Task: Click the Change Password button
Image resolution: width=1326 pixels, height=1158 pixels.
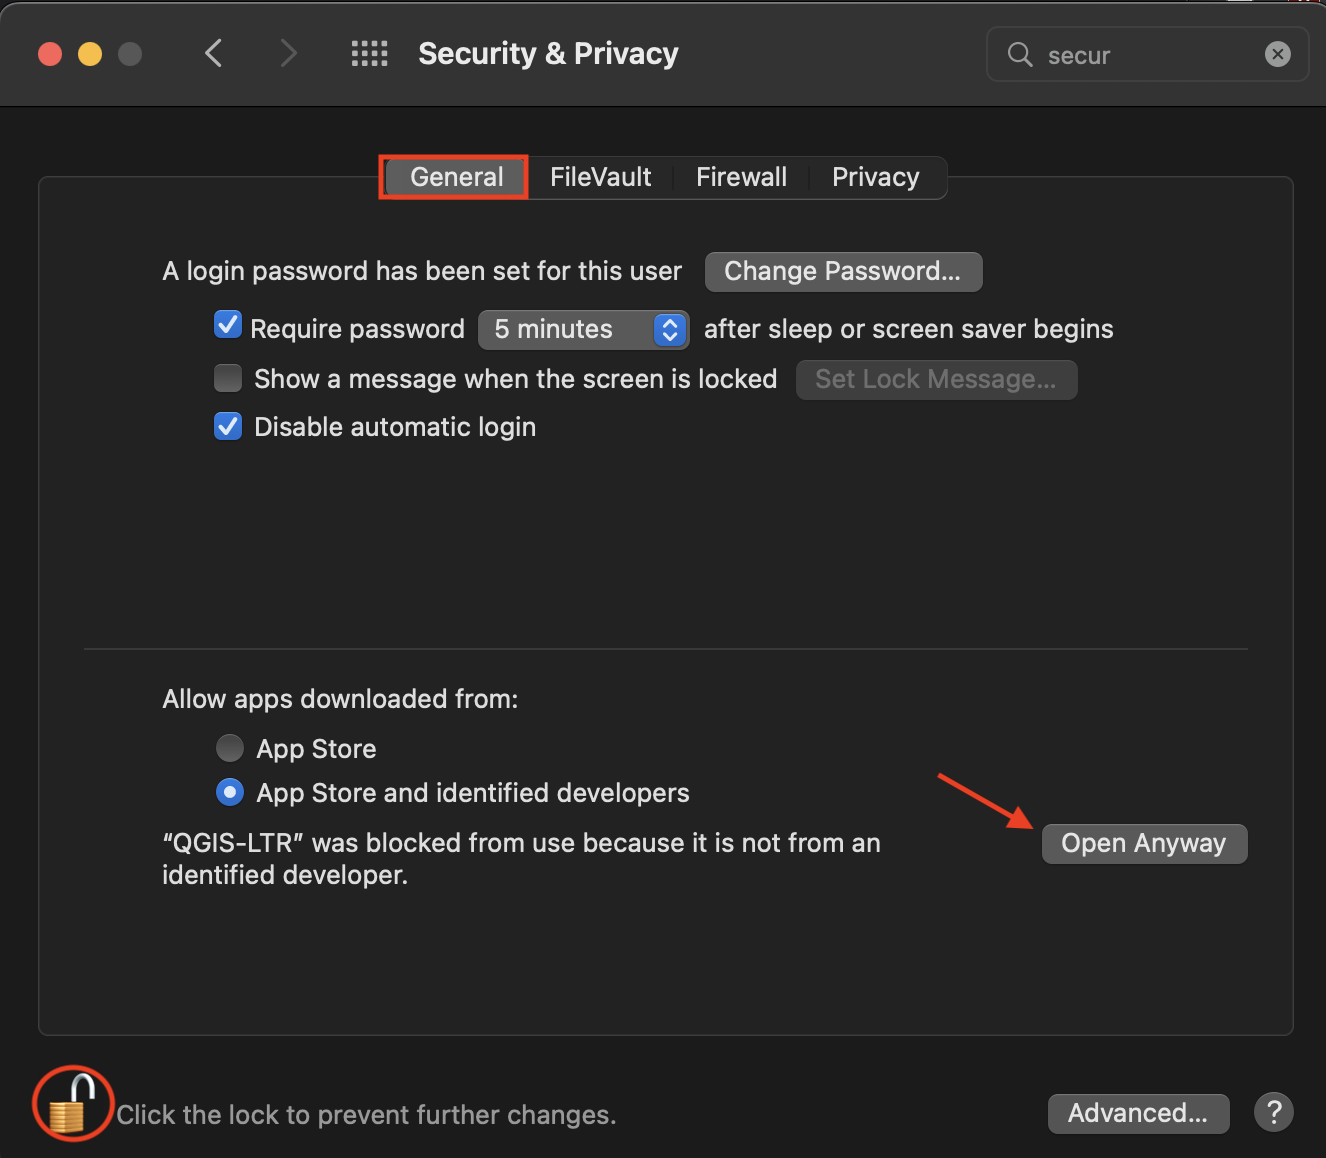Action: point(843,272)
